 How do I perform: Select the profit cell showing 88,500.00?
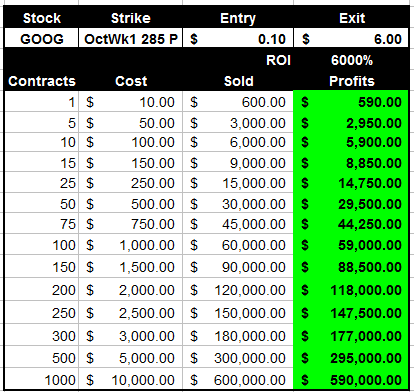point(351,267)
